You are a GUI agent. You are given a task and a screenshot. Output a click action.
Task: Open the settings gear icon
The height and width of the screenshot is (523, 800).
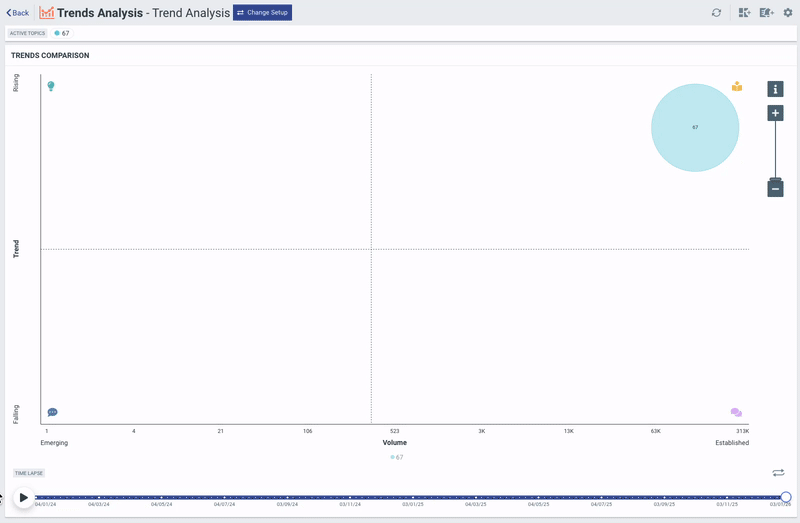point(788,13)
